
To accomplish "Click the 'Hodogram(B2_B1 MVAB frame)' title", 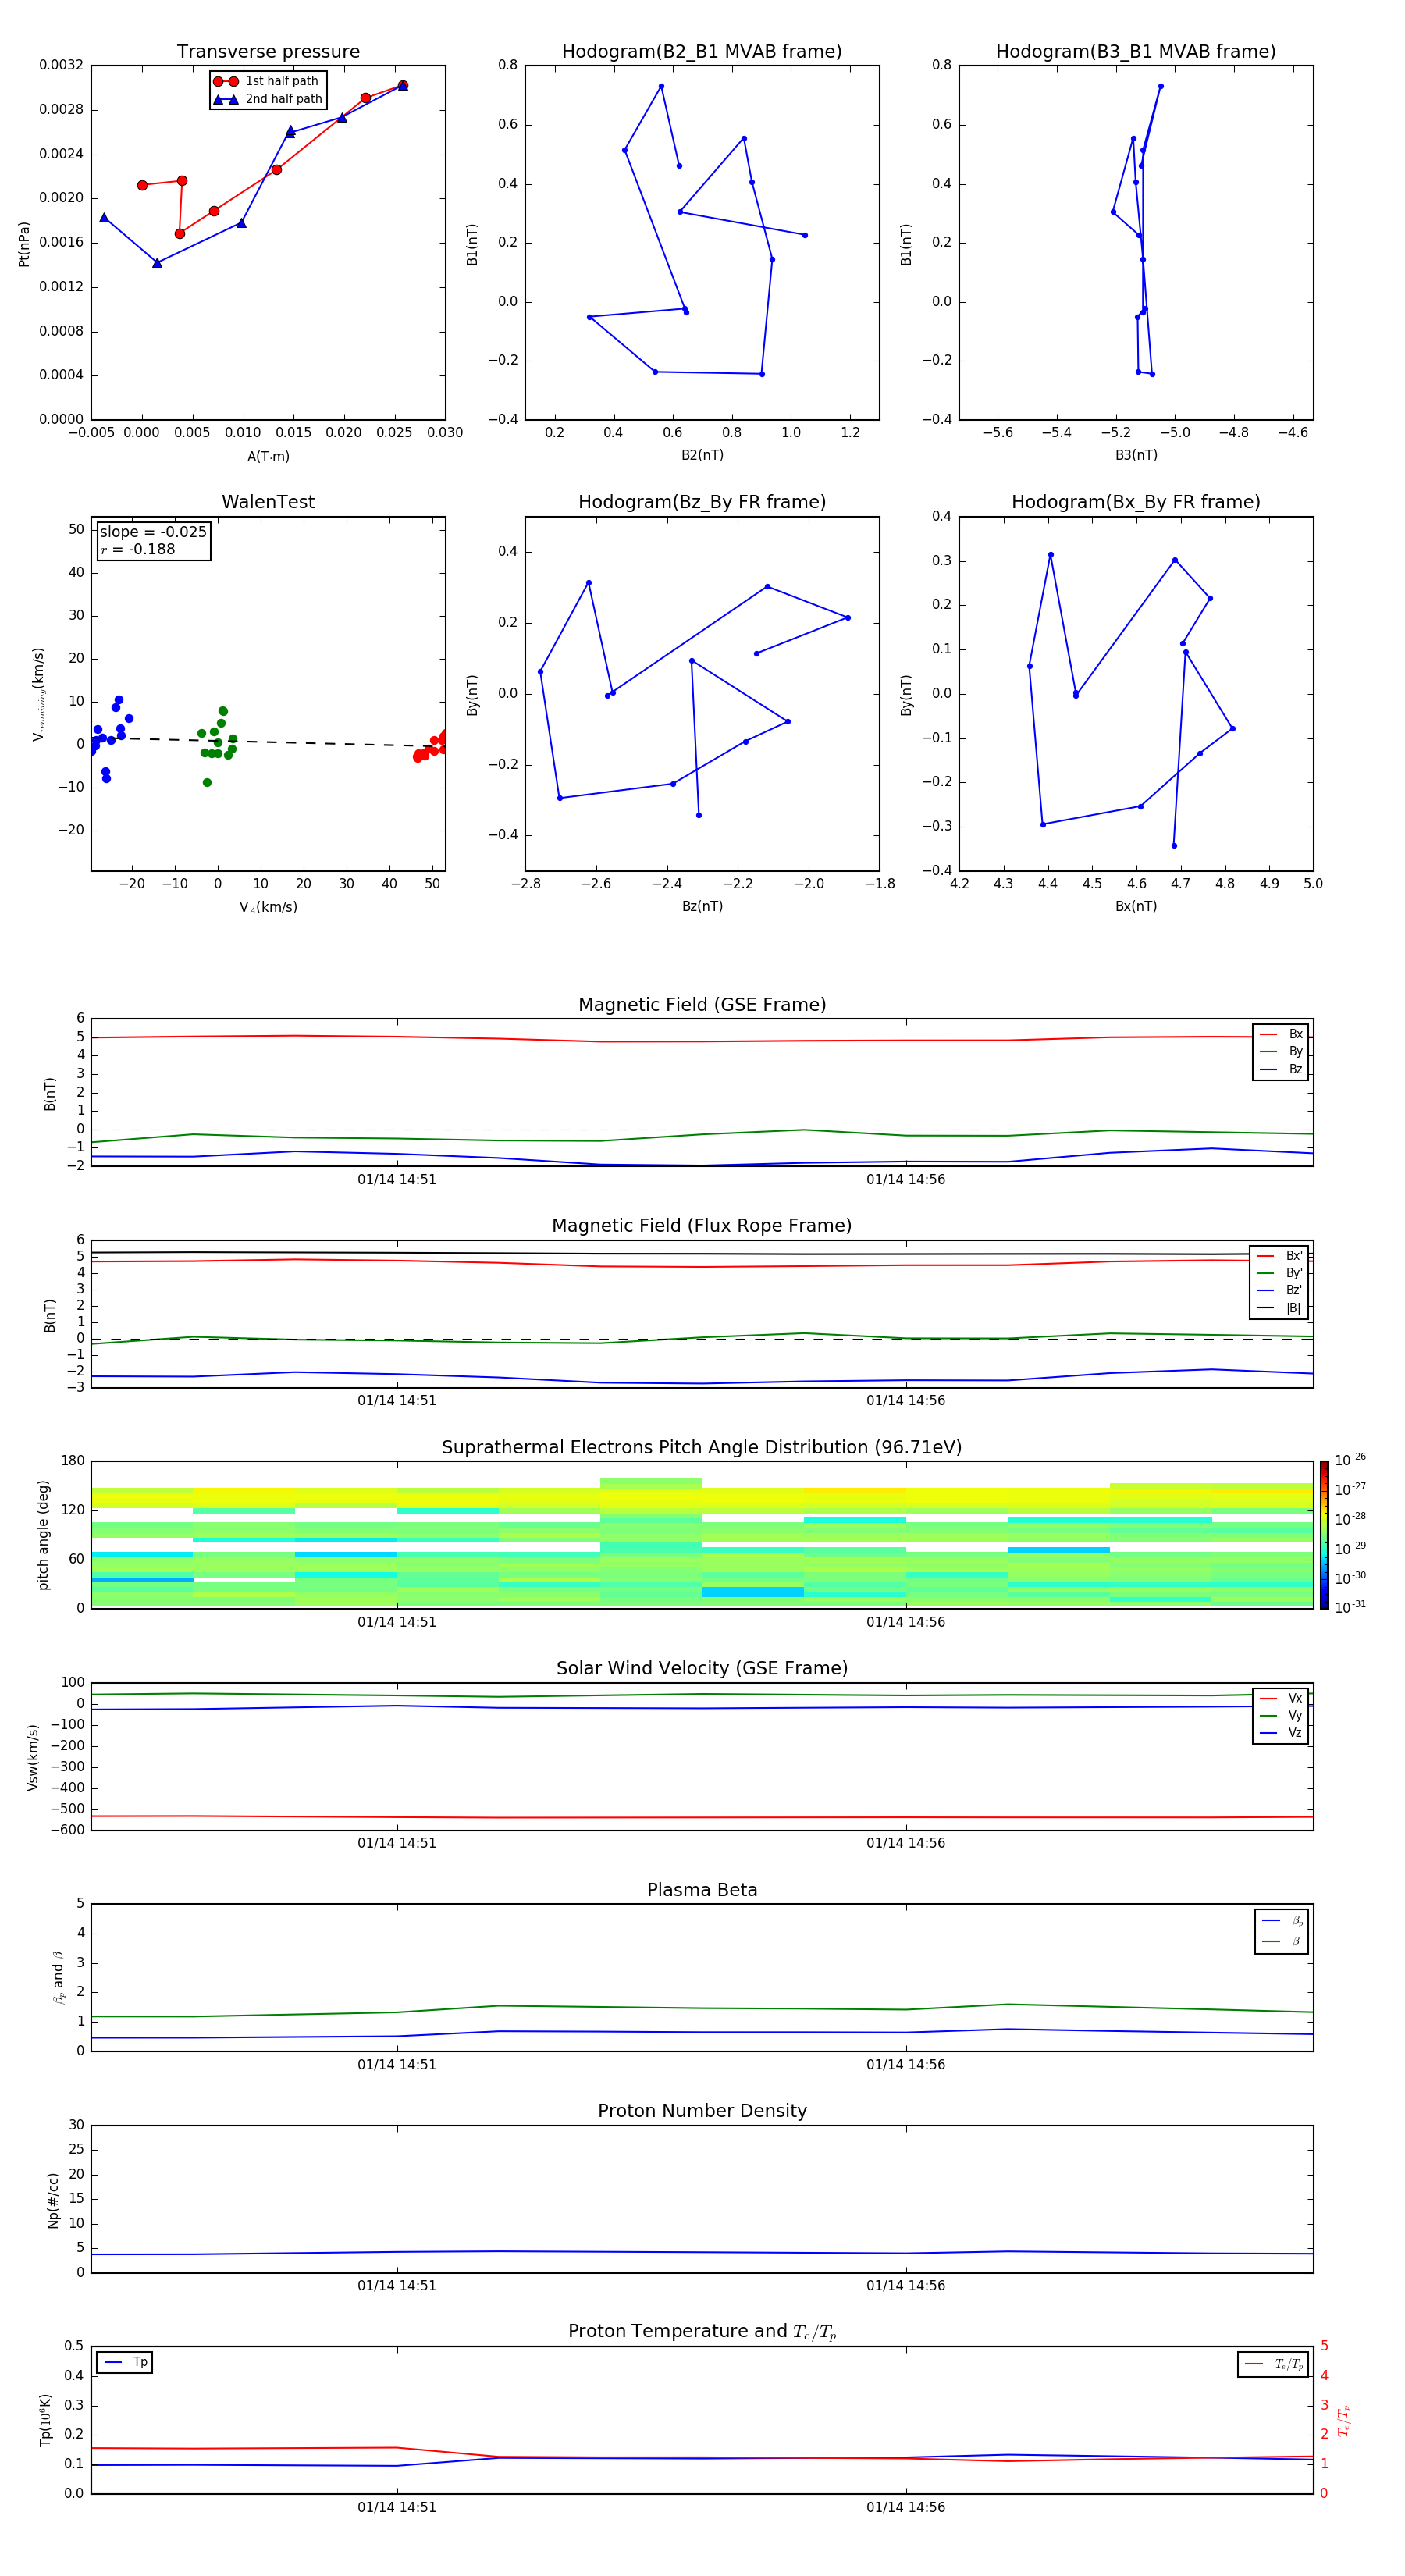I will click(702, 52).
